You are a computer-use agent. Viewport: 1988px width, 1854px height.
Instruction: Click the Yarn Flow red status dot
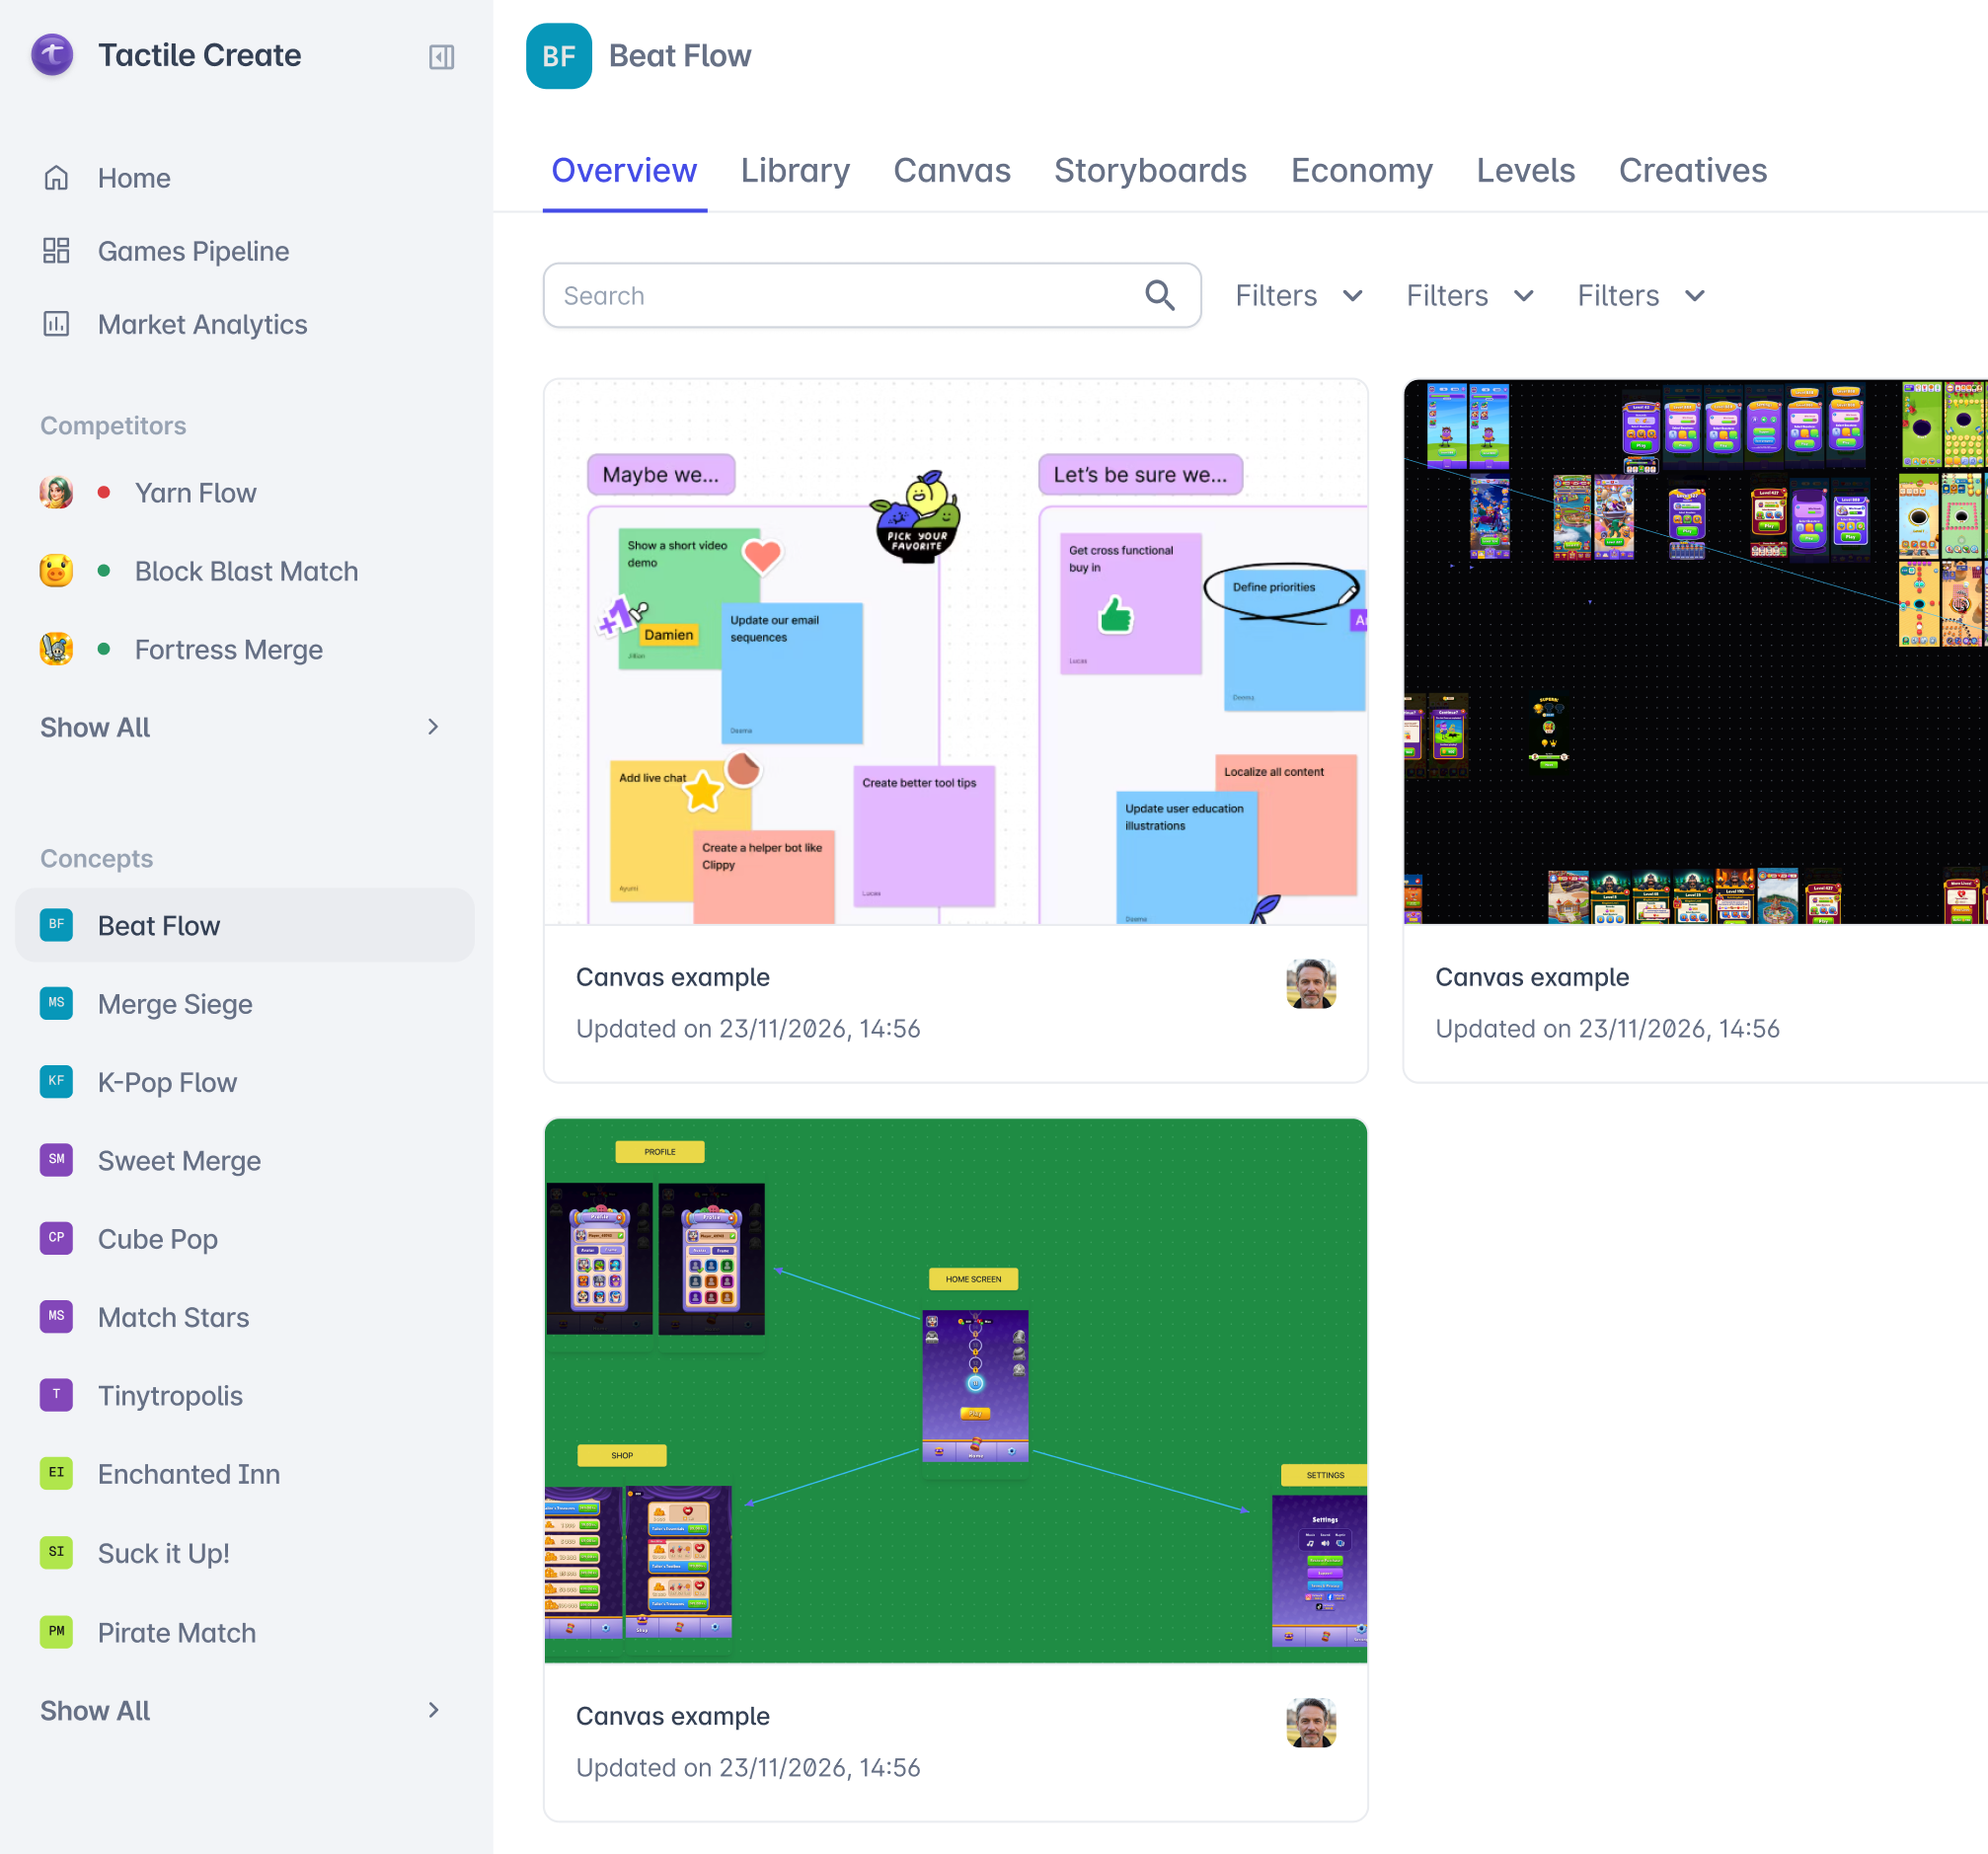[x=104, y=492]
